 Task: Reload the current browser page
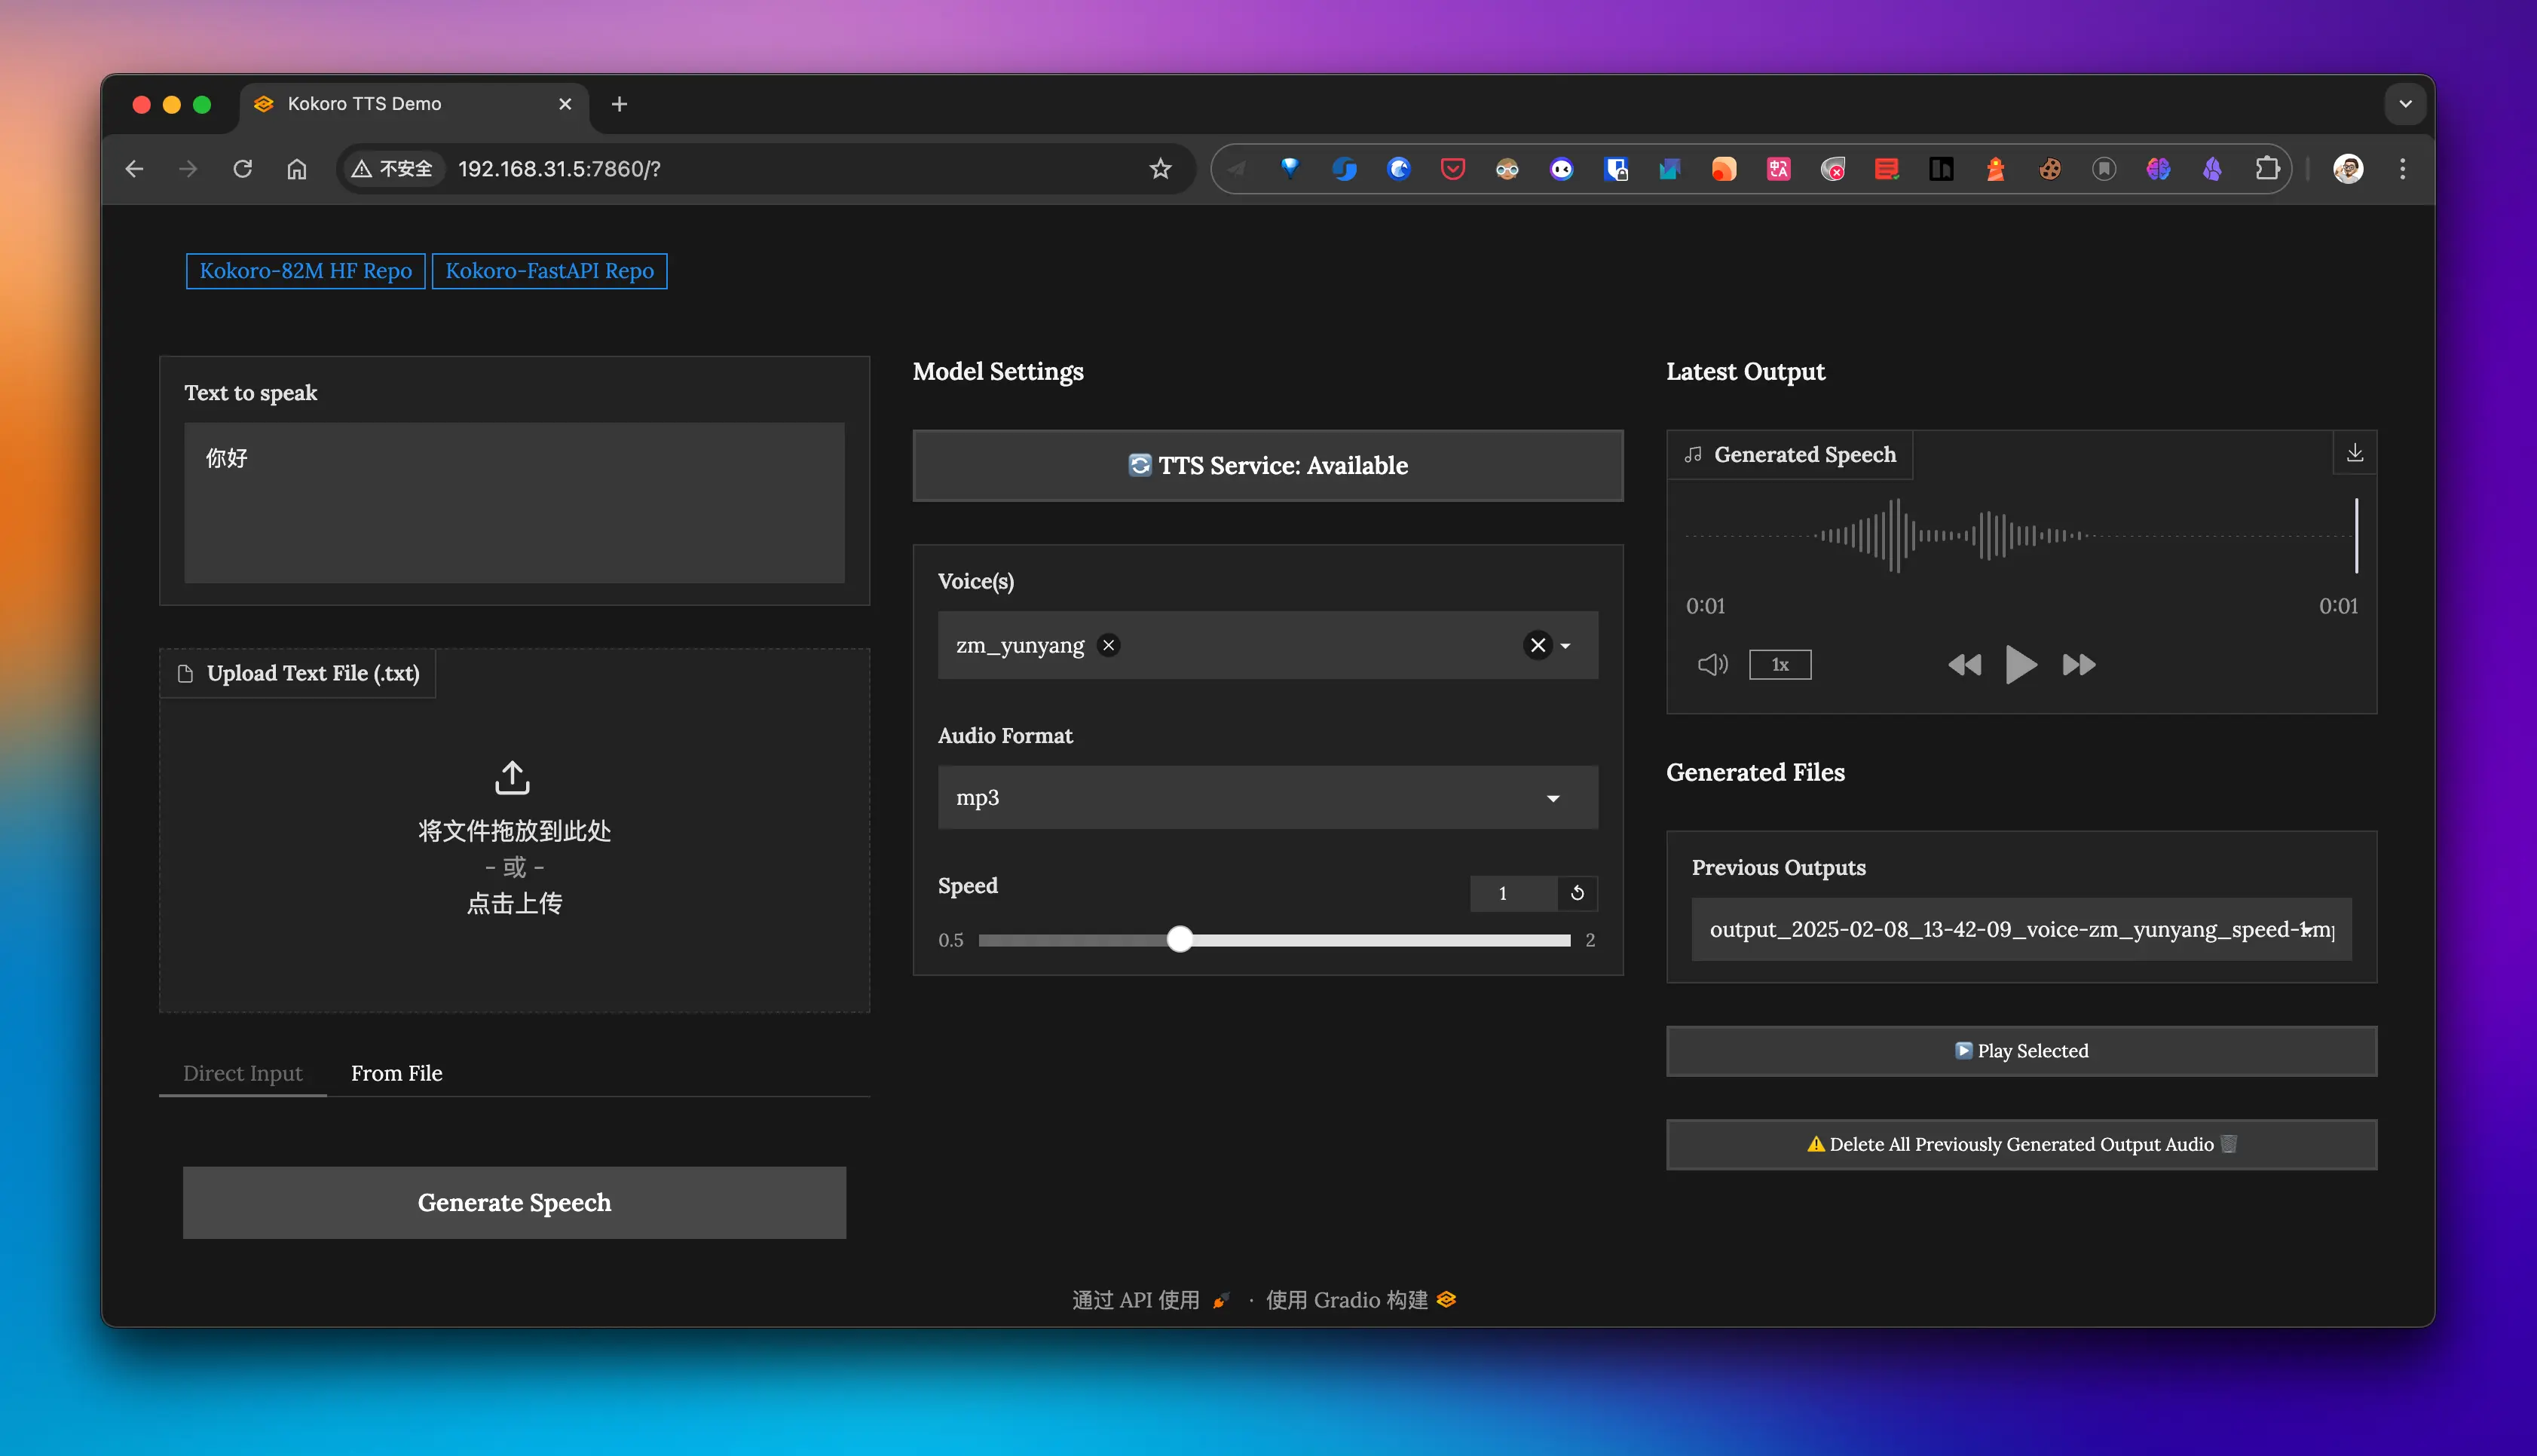click(242, 169)
